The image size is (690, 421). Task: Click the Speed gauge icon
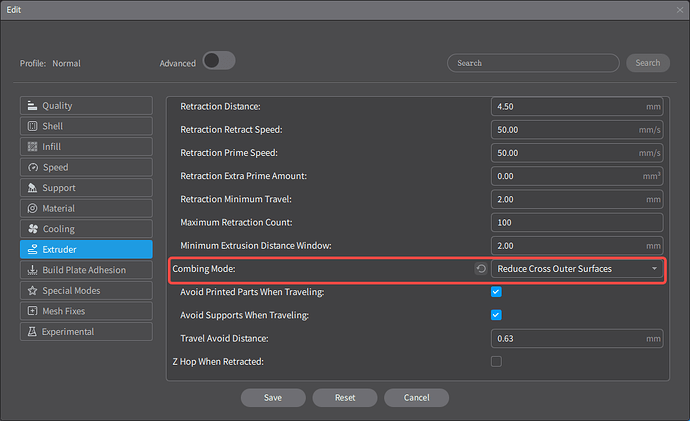click(x=33, y=168)
